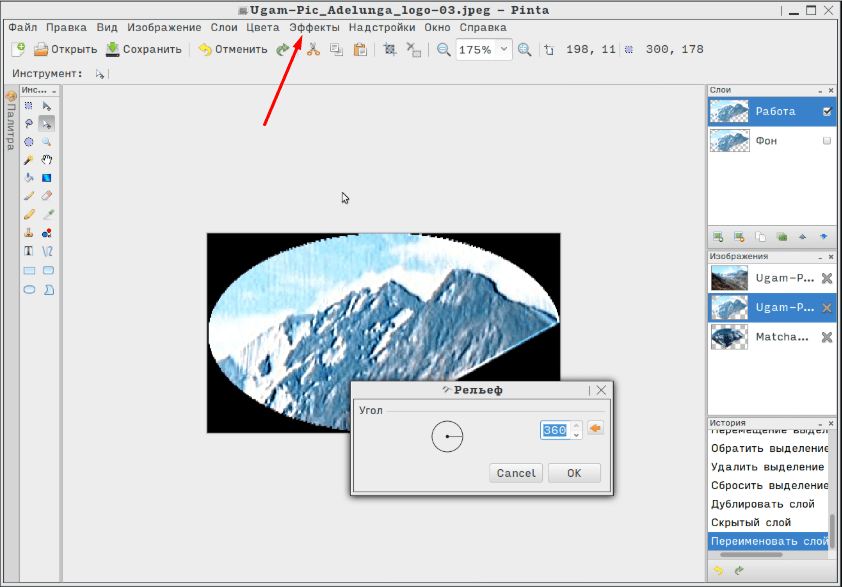Image resolution: width=842 pixels, height=587 pixels.
Task: Collapse the Слои panel
Action: tap(819, 91)
